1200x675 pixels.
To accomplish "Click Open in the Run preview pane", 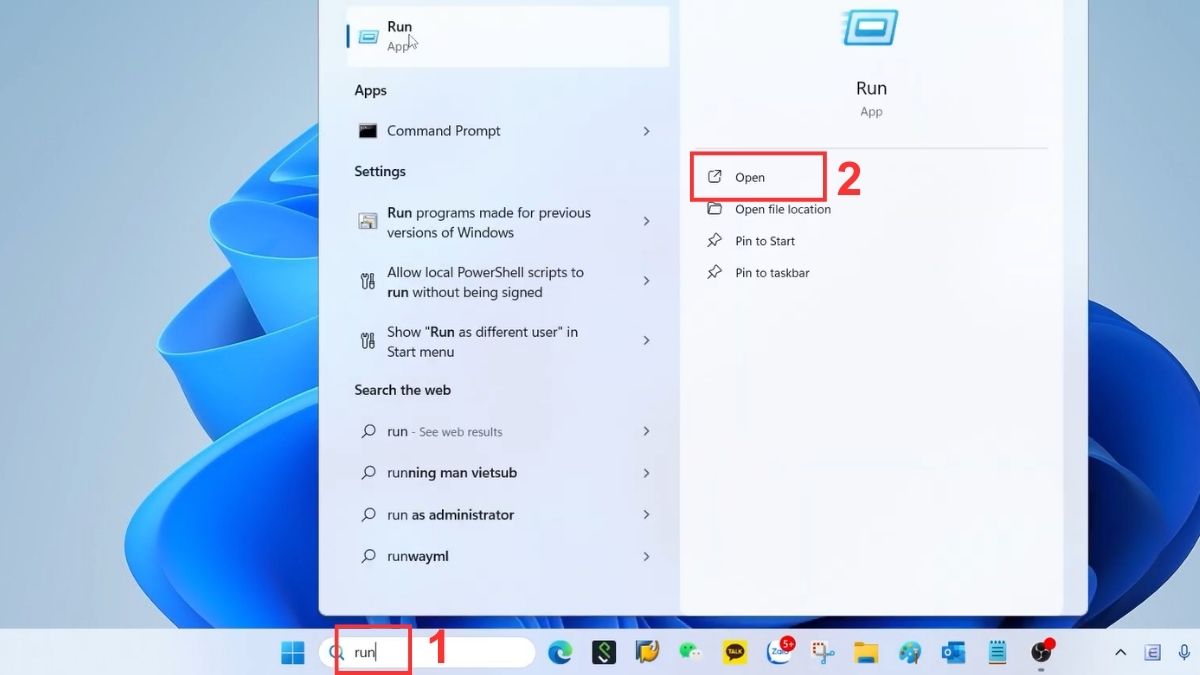I will (x=750, y=177).
